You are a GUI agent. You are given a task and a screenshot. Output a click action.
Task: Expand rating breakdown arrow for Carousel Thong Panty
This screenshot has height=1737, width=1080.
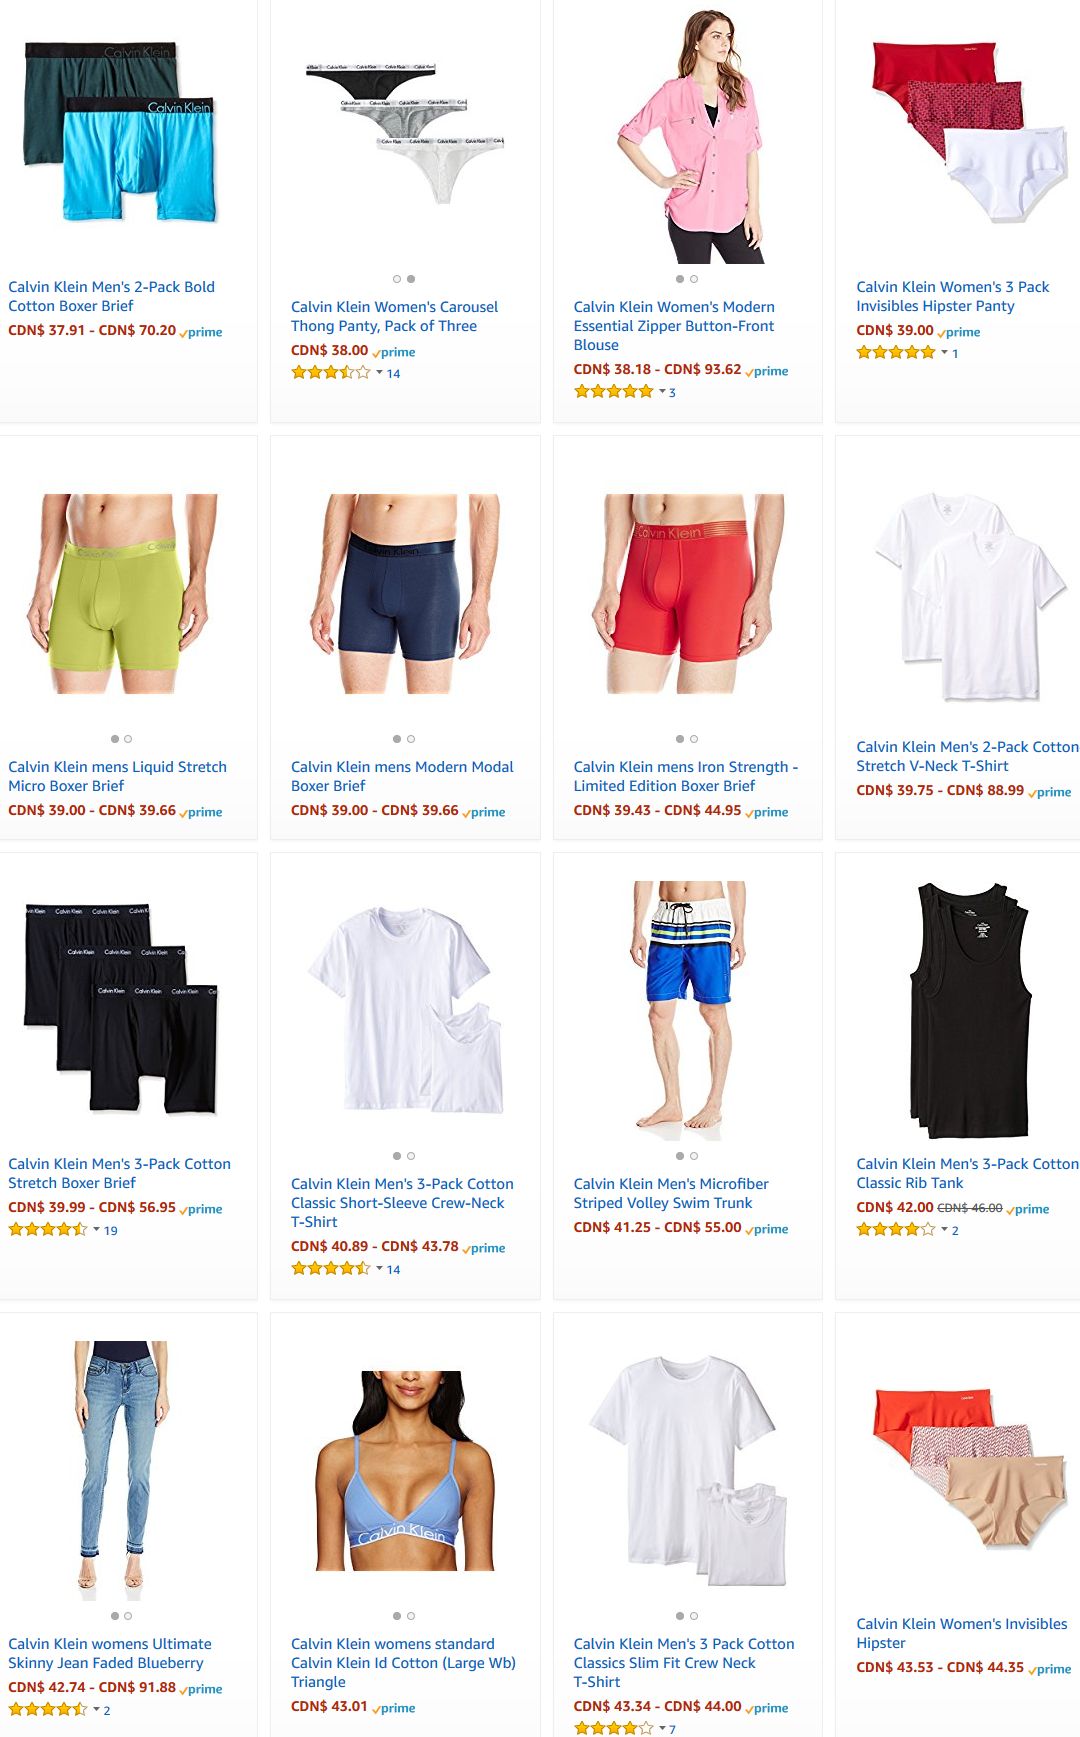(x=380, y=373)
